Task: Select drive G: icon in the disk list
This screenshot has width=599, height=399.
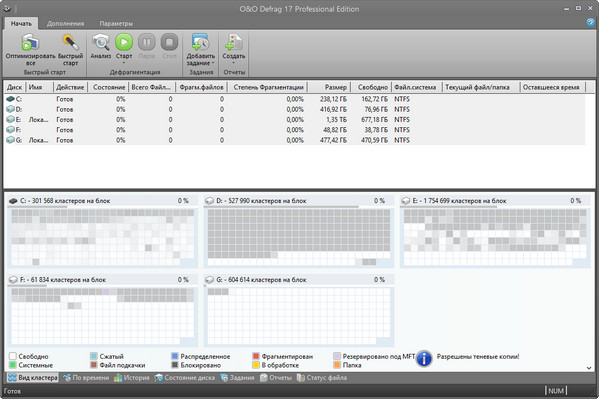Action: (10, 140)
